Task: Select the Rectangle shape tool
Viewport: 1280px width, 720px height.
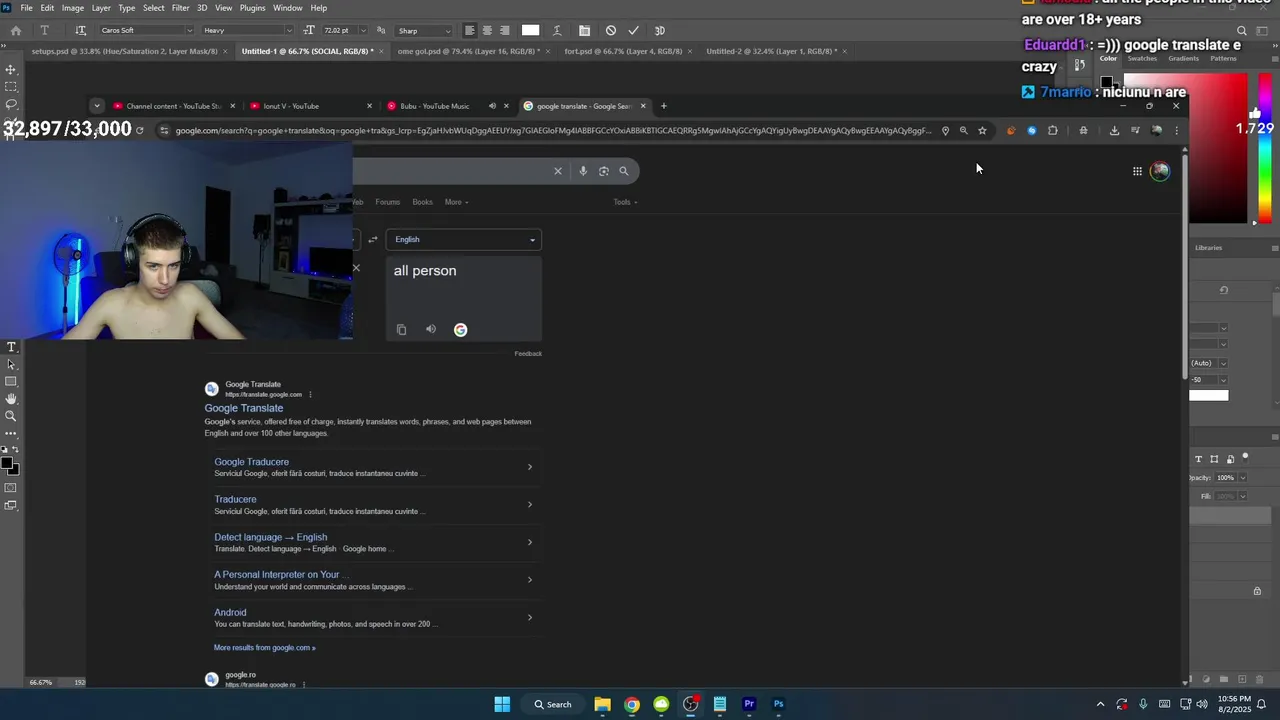Action: (x=11, y=381)
